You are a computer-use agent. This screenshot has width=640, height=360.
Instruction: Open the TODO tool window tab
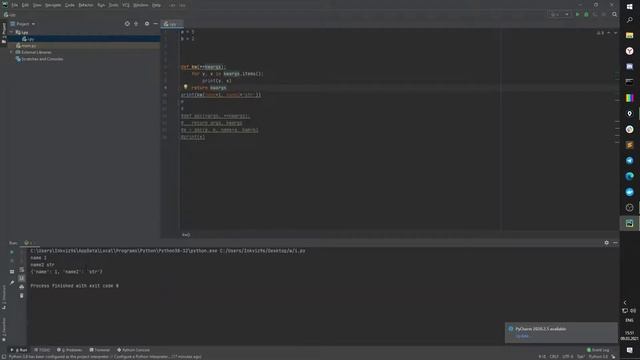coord(42,350)
